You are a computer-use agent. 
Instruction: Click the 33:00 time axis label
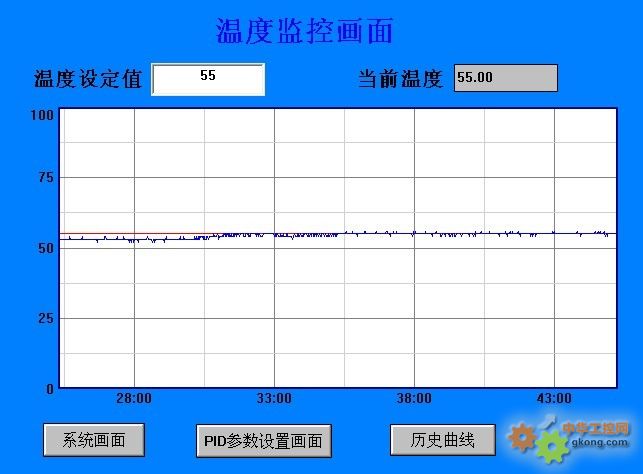click(274, 398)
